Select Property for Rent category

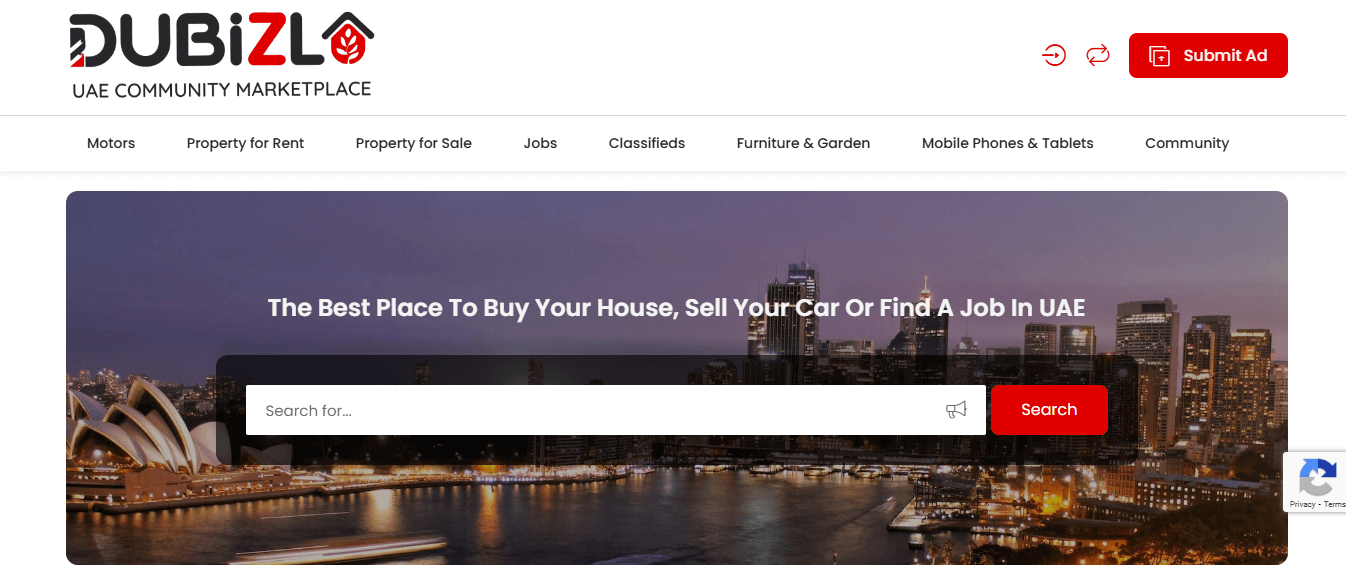click(245, 143)
